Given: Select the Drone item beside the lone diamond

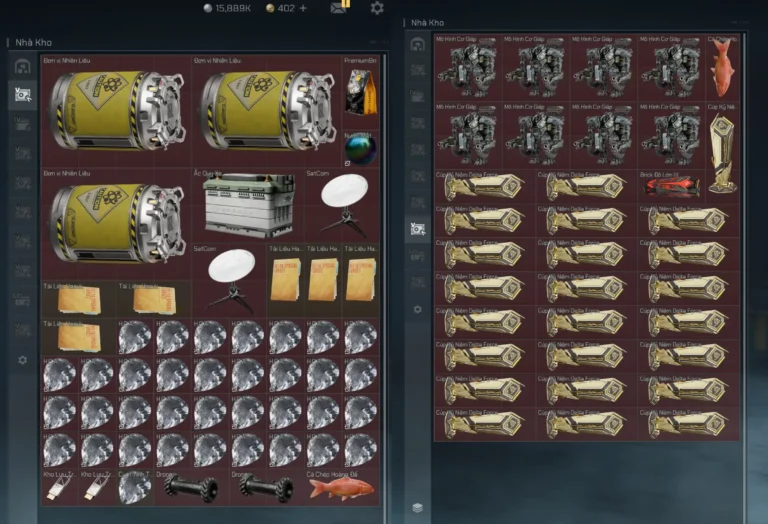Looking at the screenshot, I should (192, 488).
